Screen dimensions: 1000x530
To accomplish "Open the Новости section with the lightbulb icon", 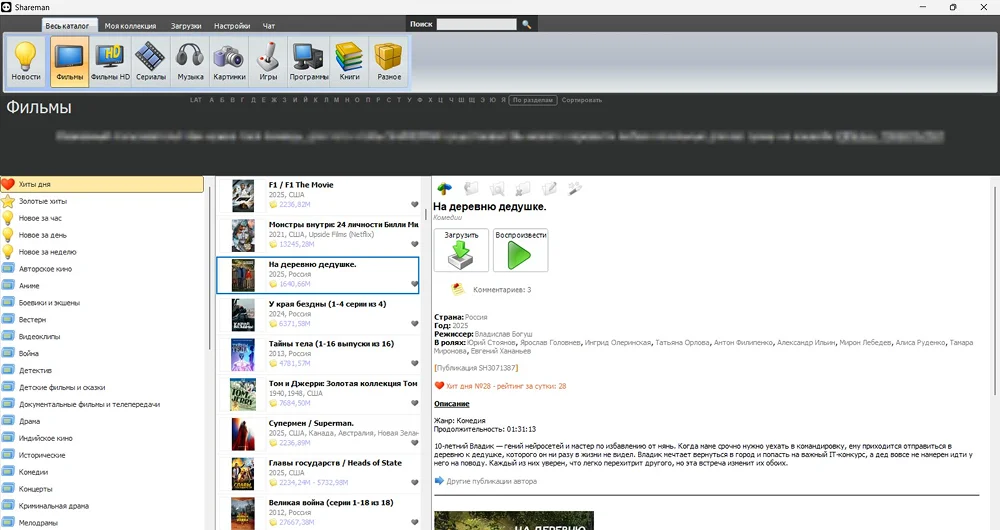I will tap(26, 61).
